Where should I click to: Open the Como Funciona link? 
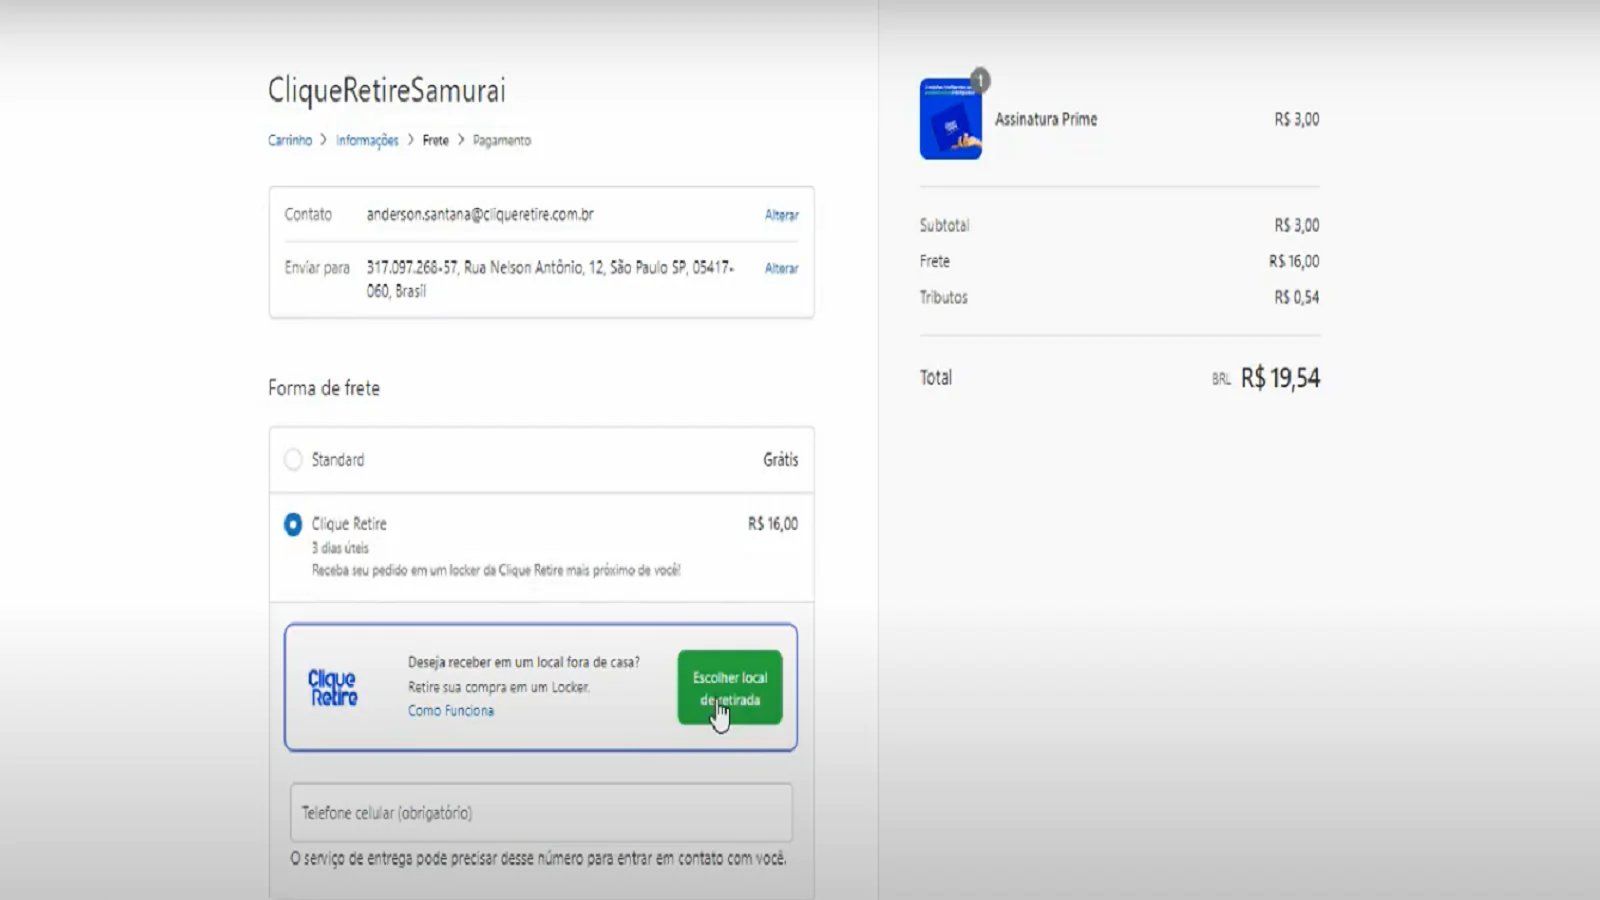[x=450, y=710]
